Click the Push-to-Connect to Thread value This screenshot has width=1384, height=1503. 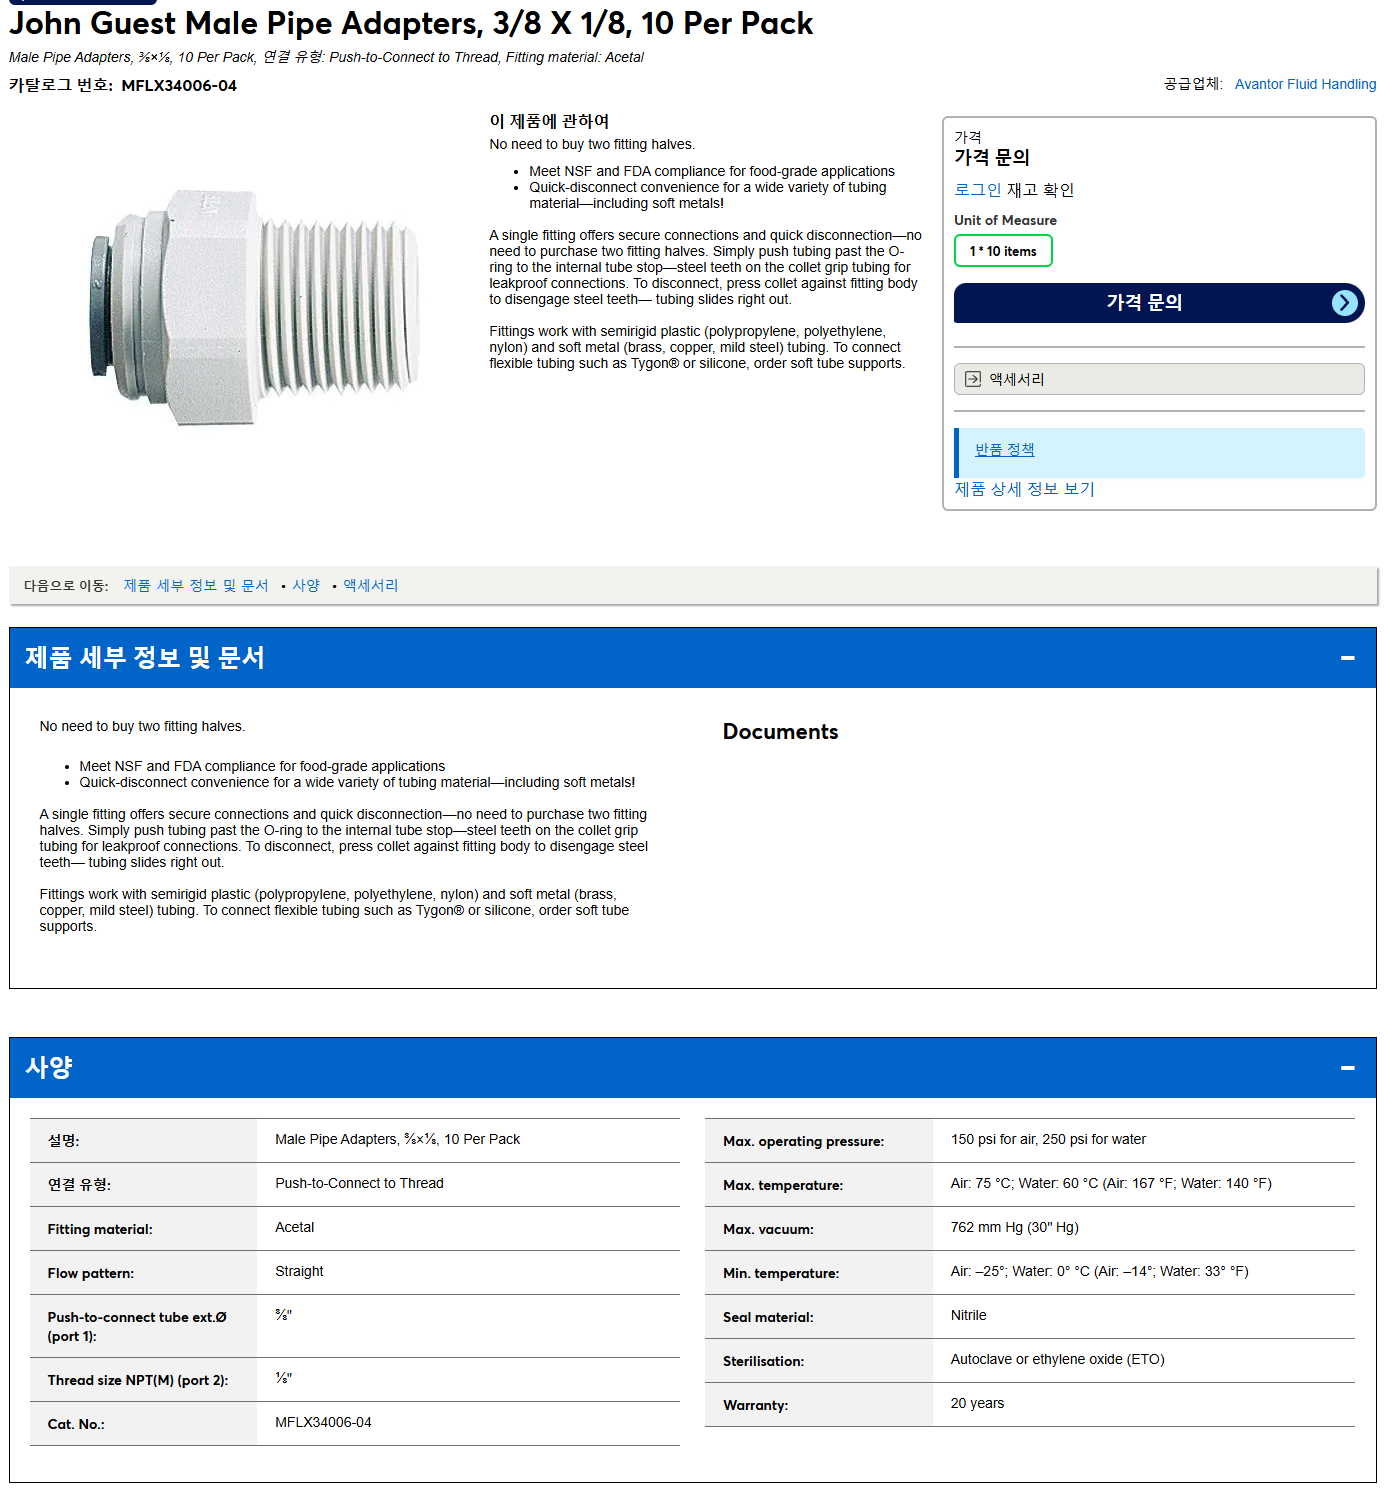(359, 1183)
